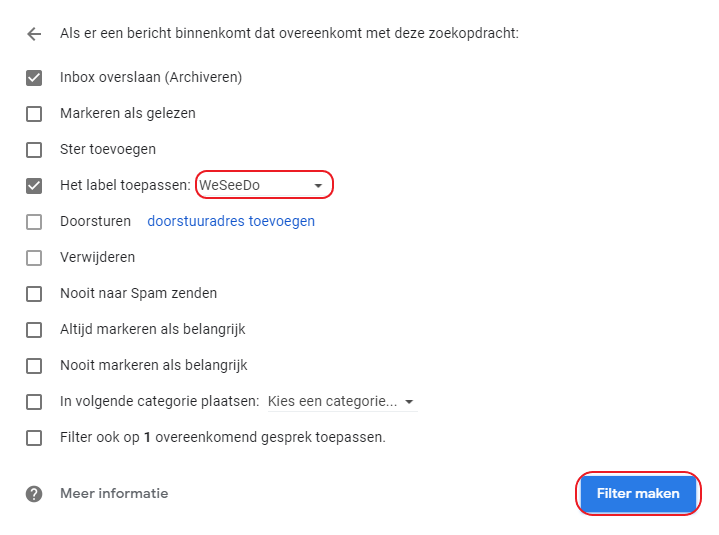Image resolution: width=719 pixels, height=535 pixels.
Task: Open the Meer informatie link
Action: pos(114,494)
